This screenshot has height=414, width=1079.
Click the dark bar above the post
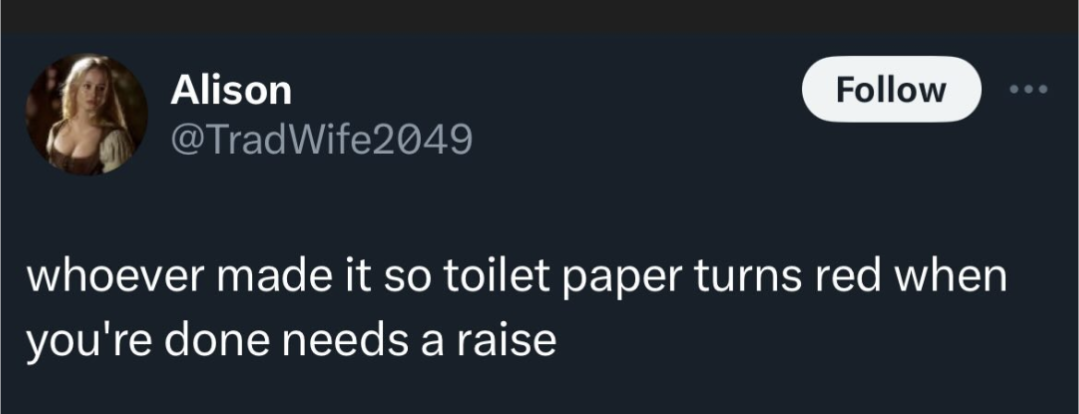[x=539, y=16]
